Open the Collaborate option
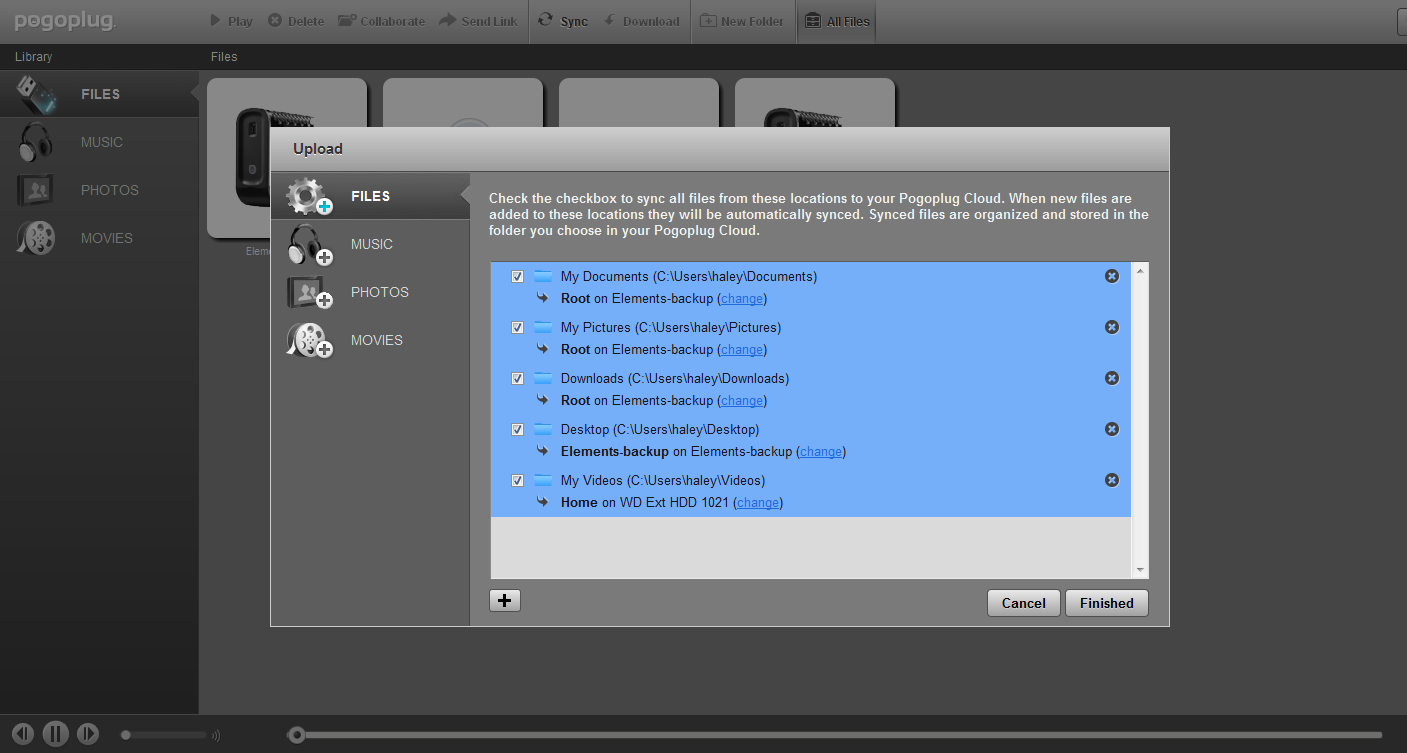This screenshot has height=753, width=1407. [381, 21]
